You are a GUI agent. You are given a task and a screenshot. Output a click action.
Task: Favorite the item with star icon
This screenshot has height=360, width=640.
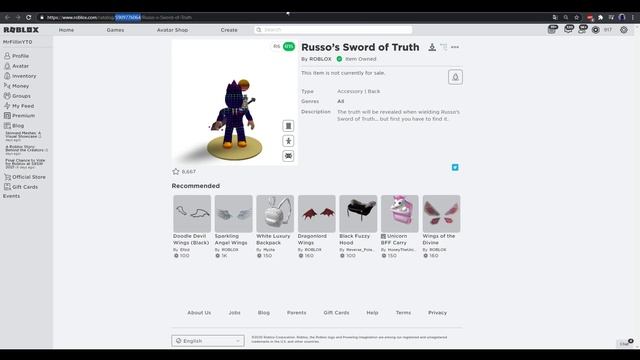pyautogui.click(x=176, y=171)
